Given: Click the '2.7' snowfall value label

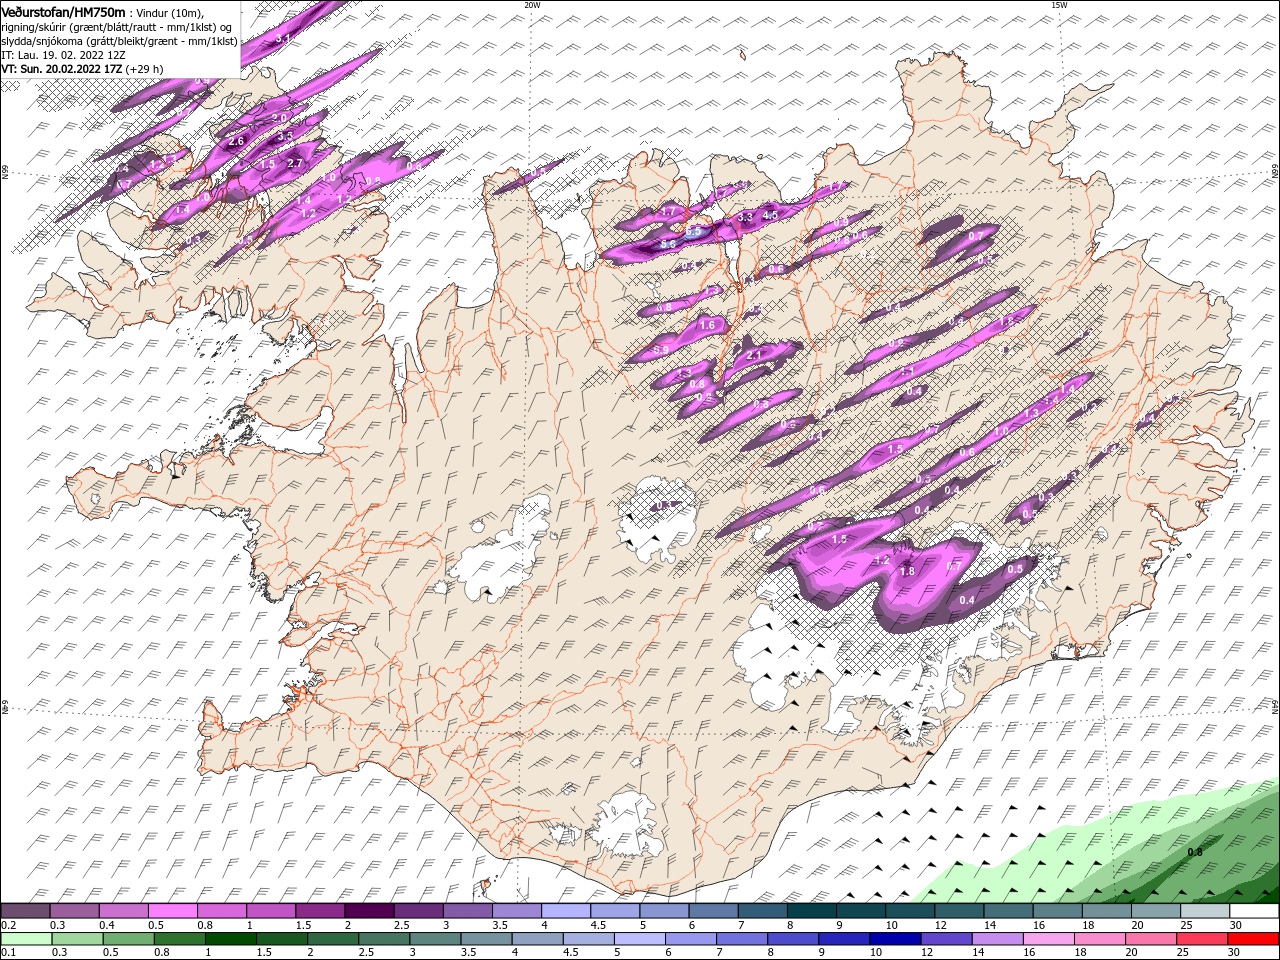Looking at the screenshot, I should [294, 163].
